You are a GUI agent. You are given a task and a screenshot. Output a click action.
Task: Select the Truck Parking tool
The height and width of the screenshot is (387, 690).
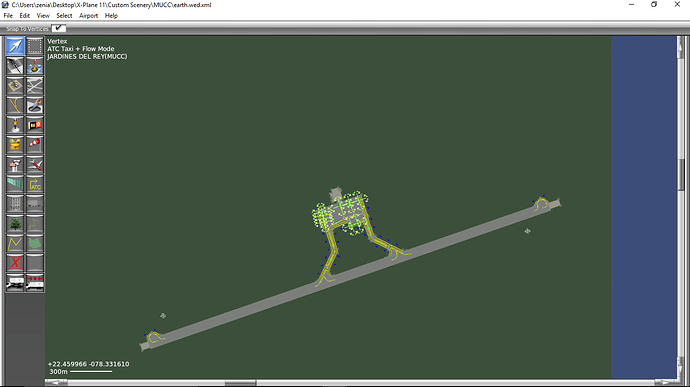15,283
